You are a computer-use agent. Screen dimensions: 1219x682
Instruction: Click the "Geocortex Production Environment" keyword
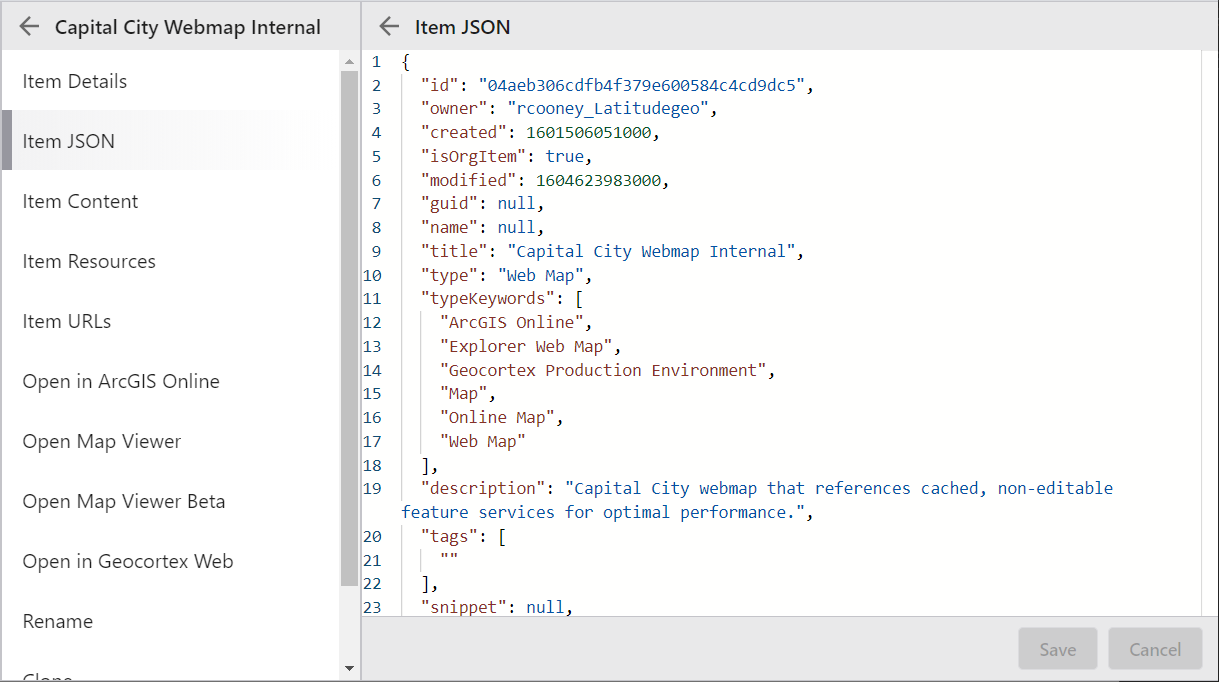[x=603, y=370]
